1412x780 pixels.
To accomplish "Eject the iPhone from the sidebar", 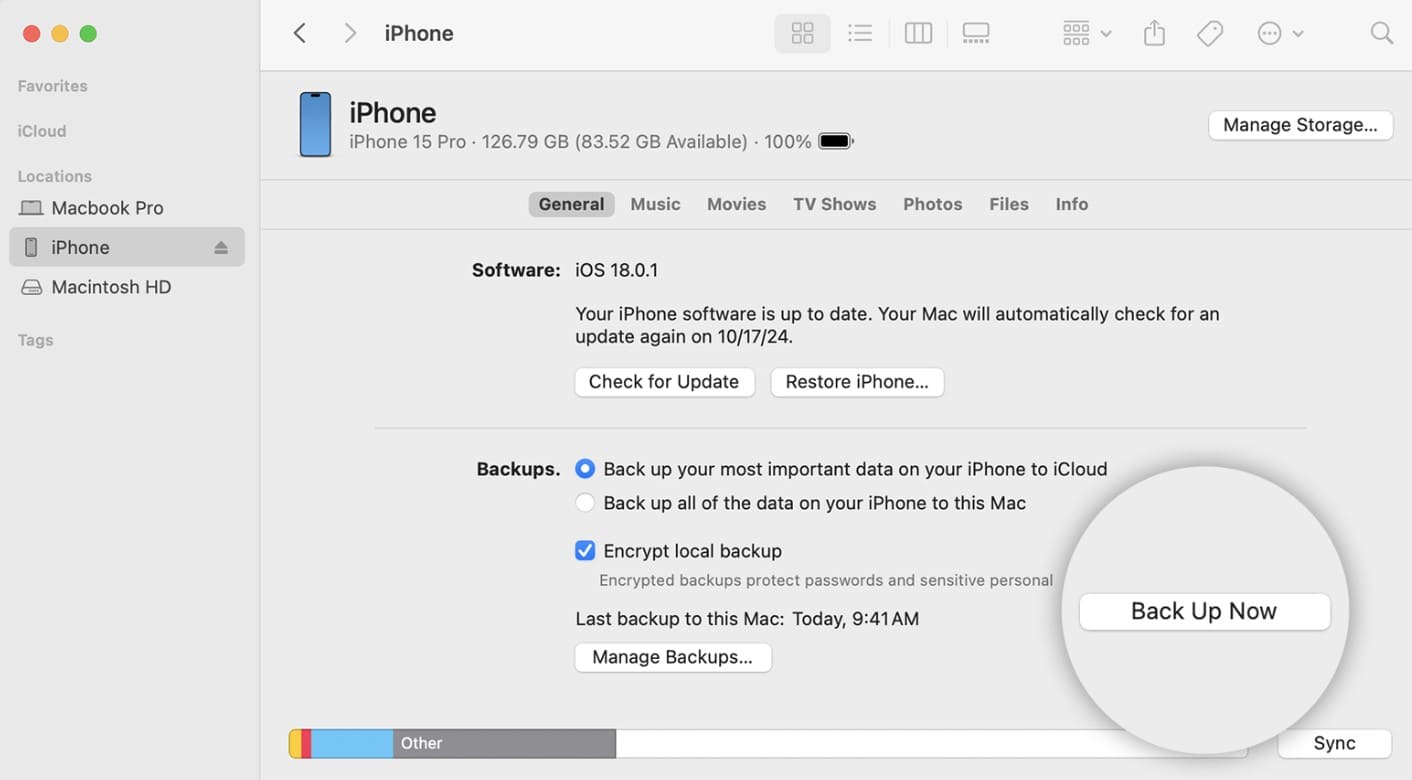I will tap(221, 247).
